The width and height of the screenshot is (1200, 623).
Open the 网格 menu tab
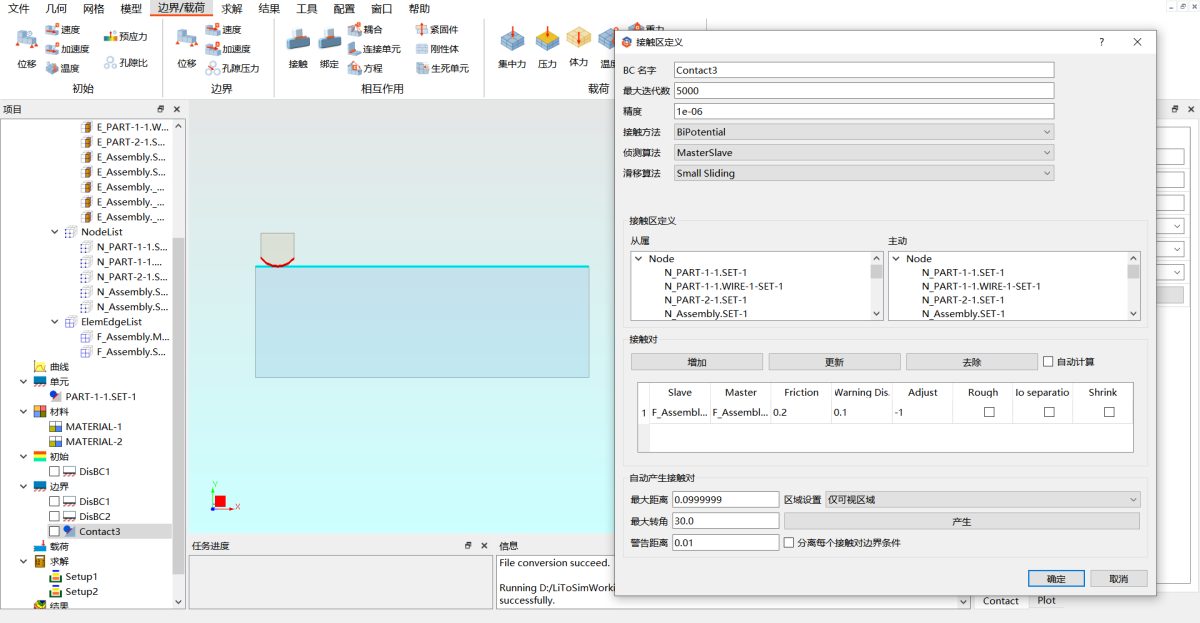click(x=94, y=8)
